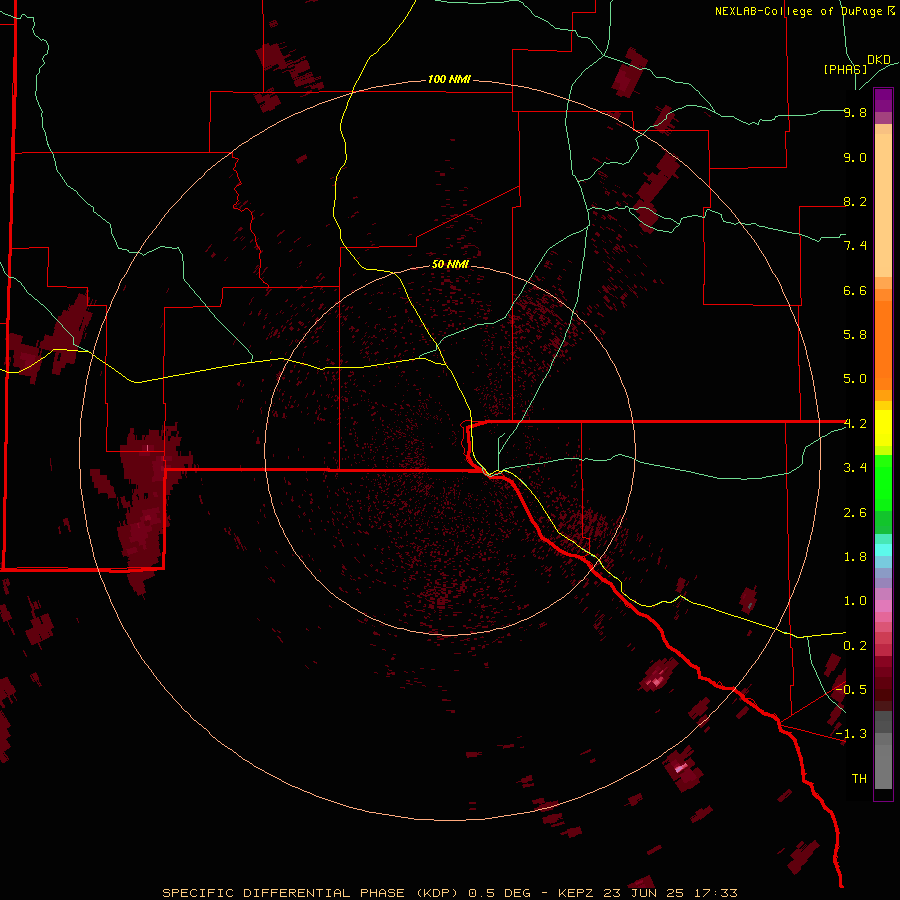Select the 0.2 scale value
The image size is (900, 900).
pyautogui.click(x=855, y=646)
